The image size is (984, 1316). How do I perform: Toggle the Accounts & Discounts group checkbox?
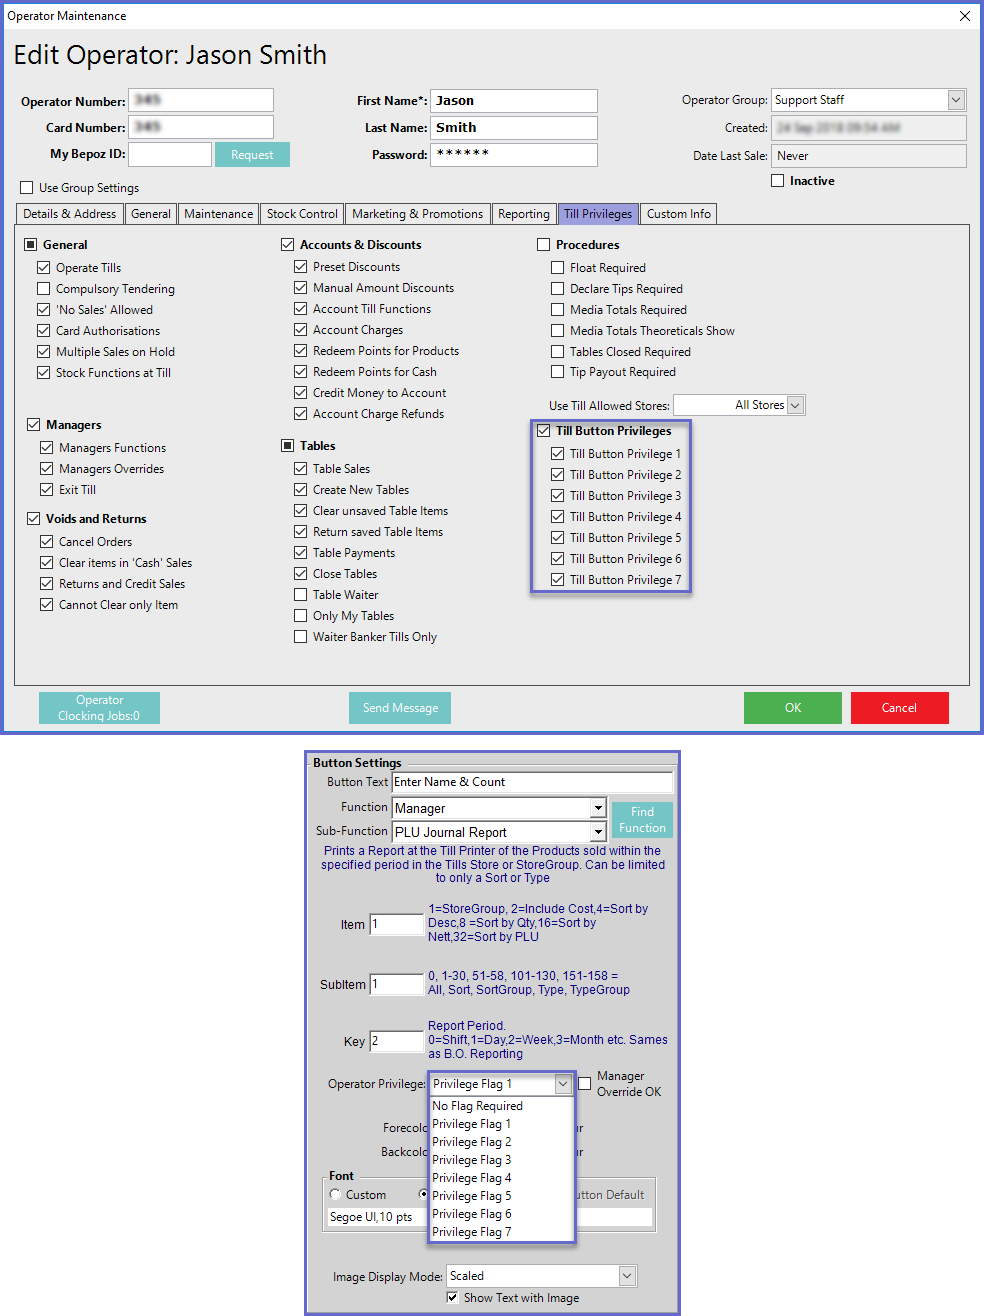[288, 245]
